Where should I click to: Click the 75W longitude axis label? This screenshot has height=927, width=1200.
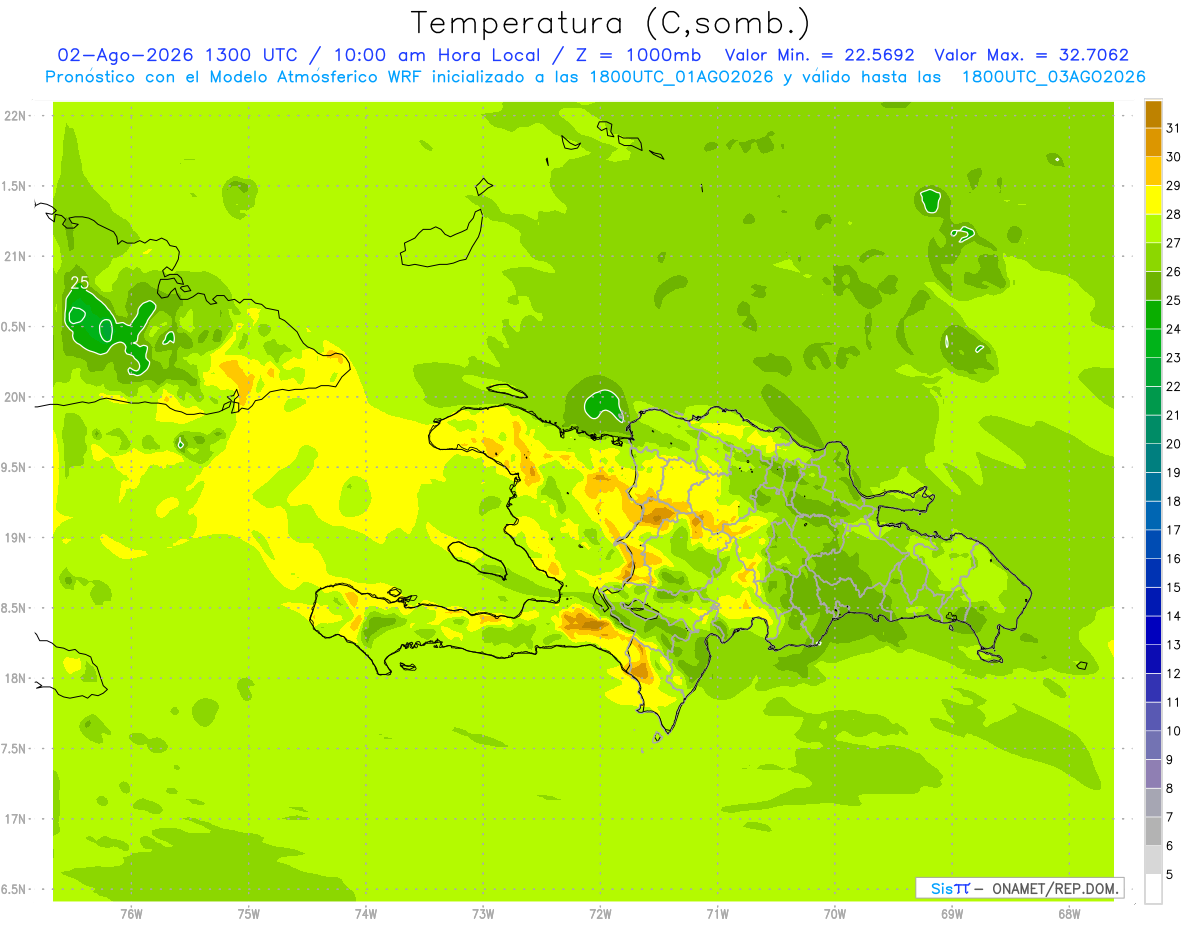point(249,914)
